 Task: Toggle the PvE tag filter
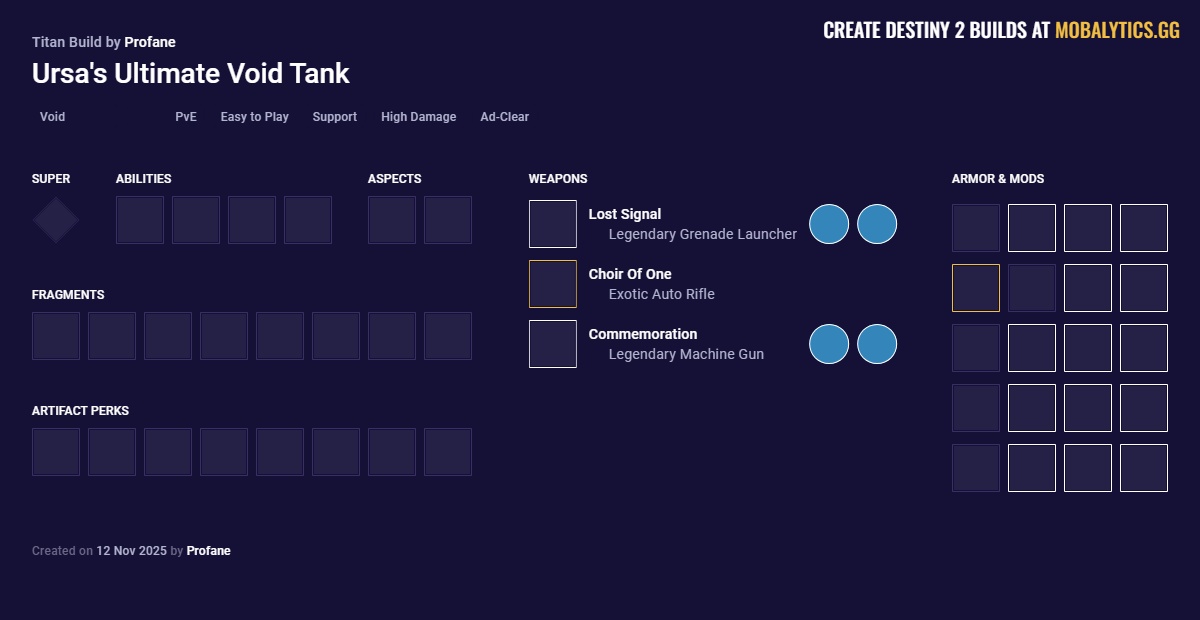[186, 117]
